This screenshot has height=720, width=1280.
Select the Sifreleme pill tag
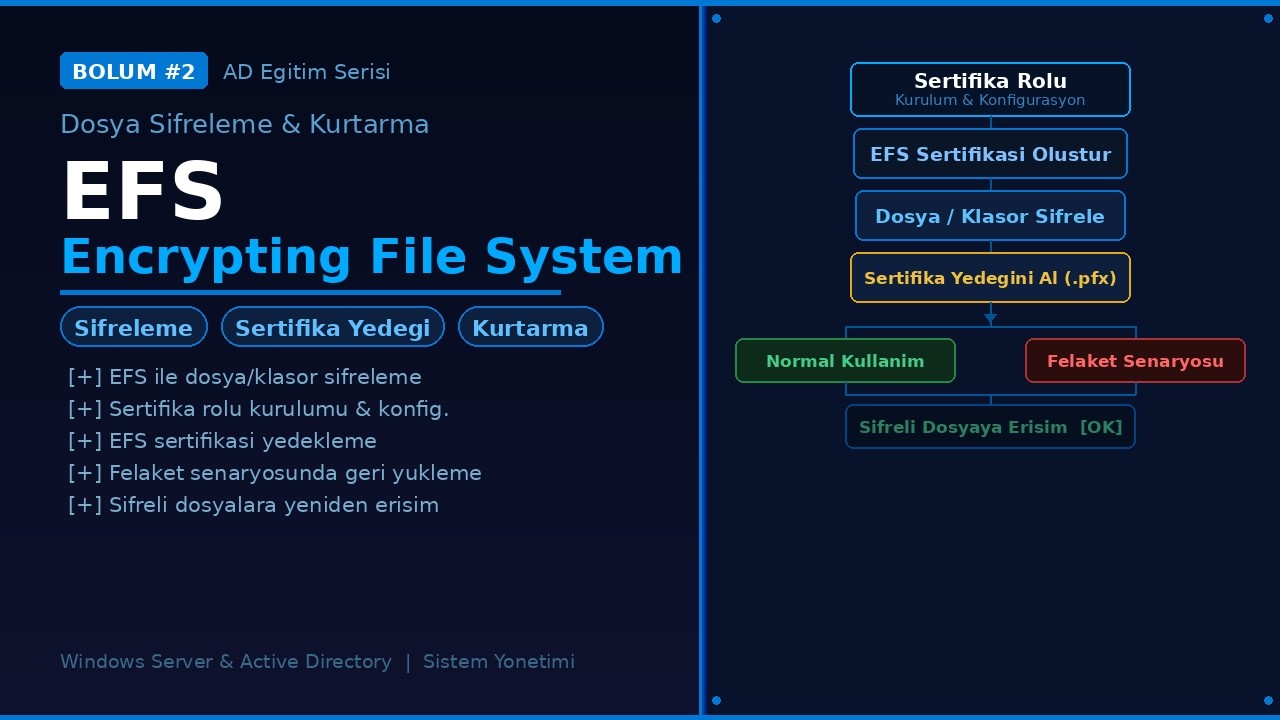134,327
